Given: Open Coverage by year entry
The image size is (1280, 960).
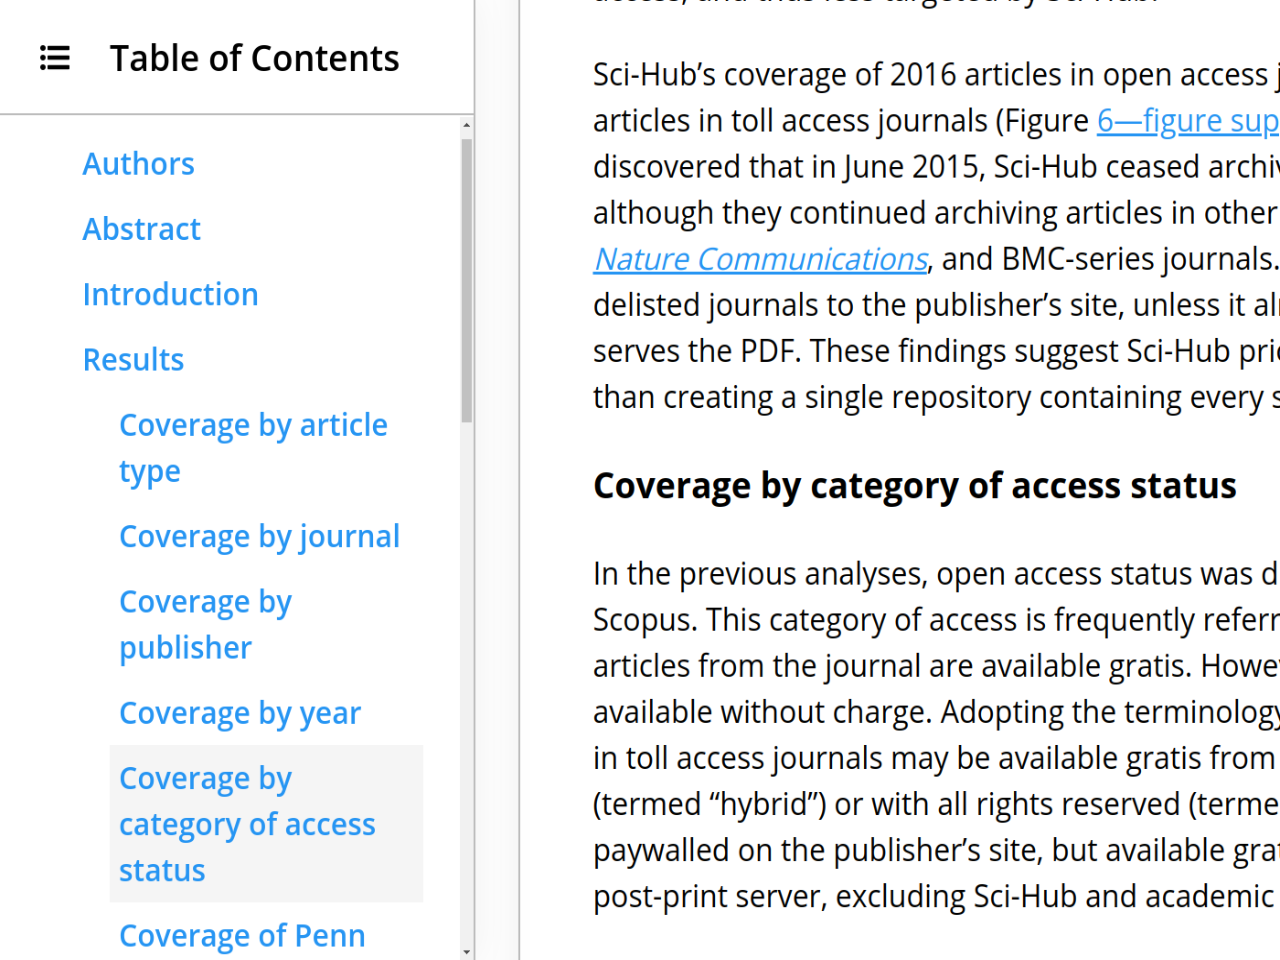Looking at the screenshot, I should [240, 714].
